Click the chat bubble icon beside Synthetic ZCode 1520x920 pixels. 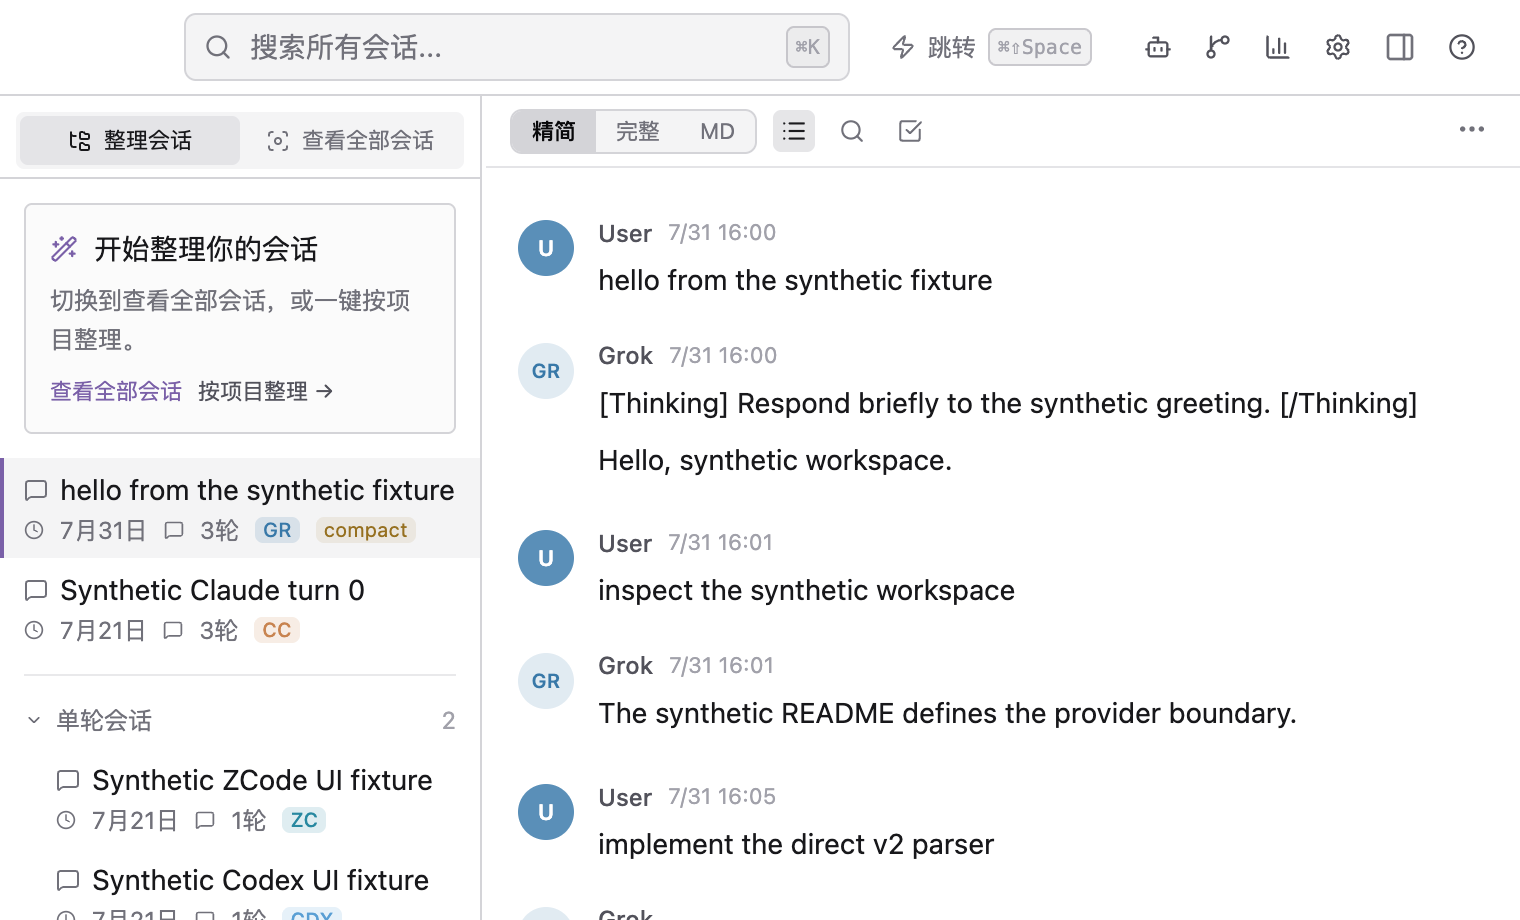coord(68,780)
